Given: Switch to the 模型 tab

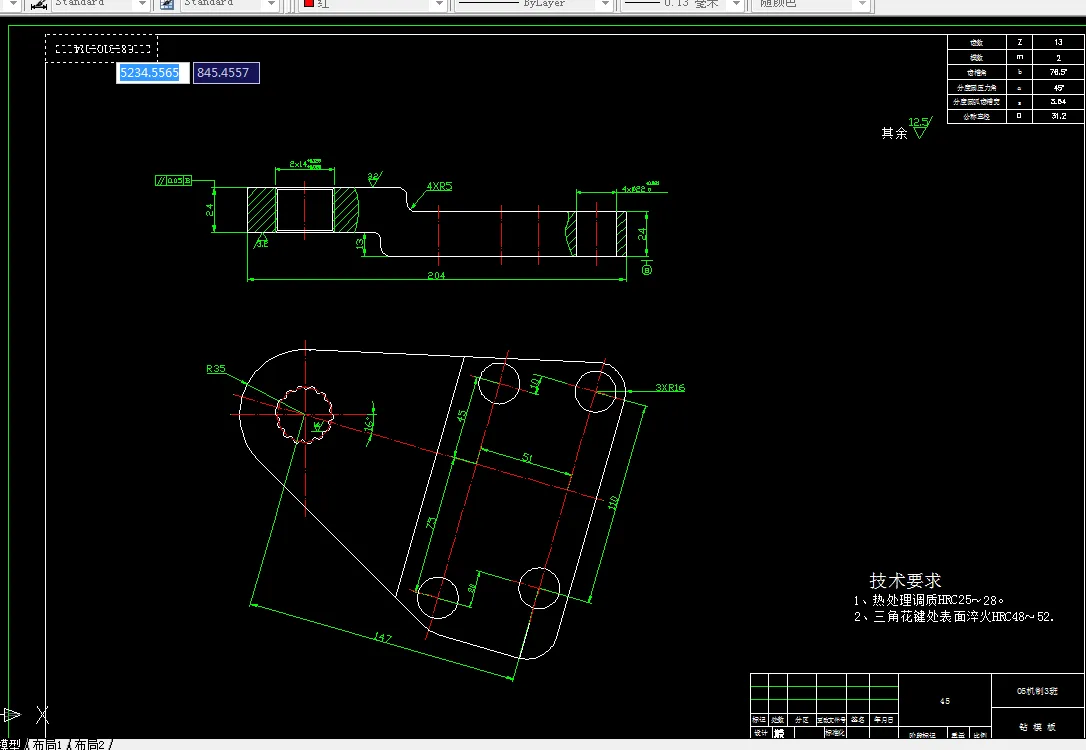Looking at the screenshot, I should pos(10,744).
